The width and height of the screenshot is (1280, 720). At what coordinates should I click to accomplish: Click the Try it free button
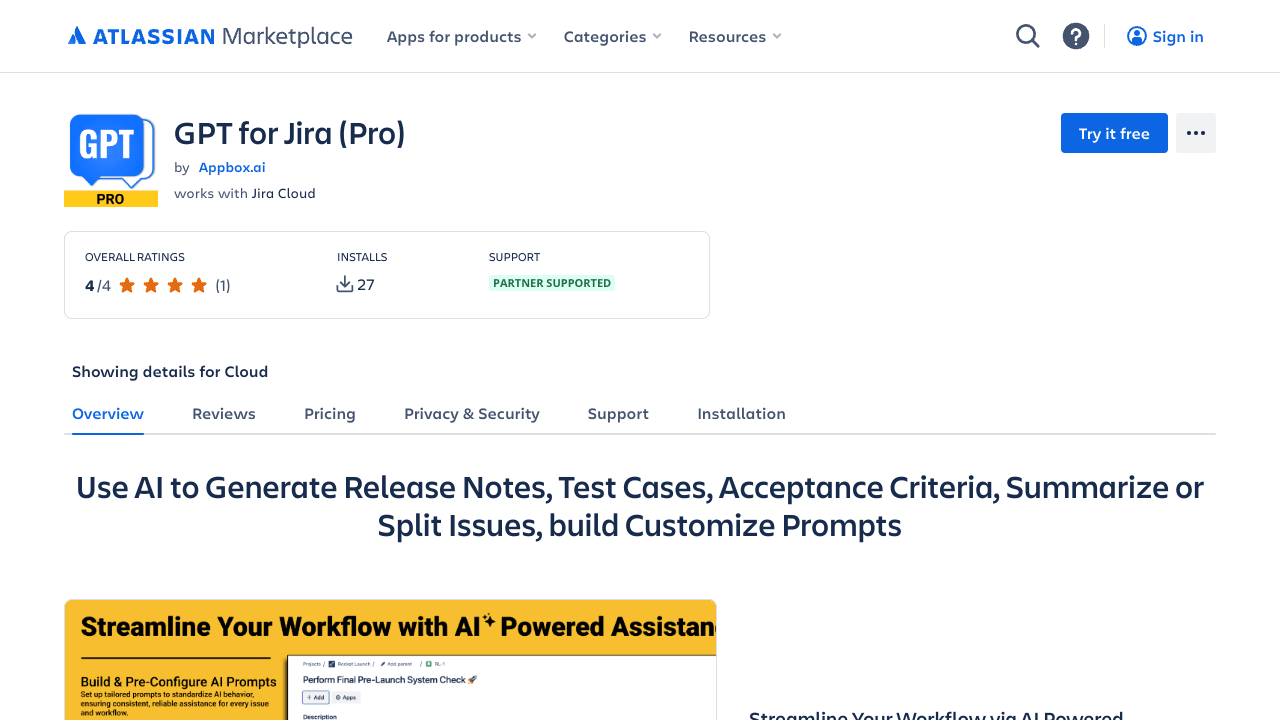1113,132
